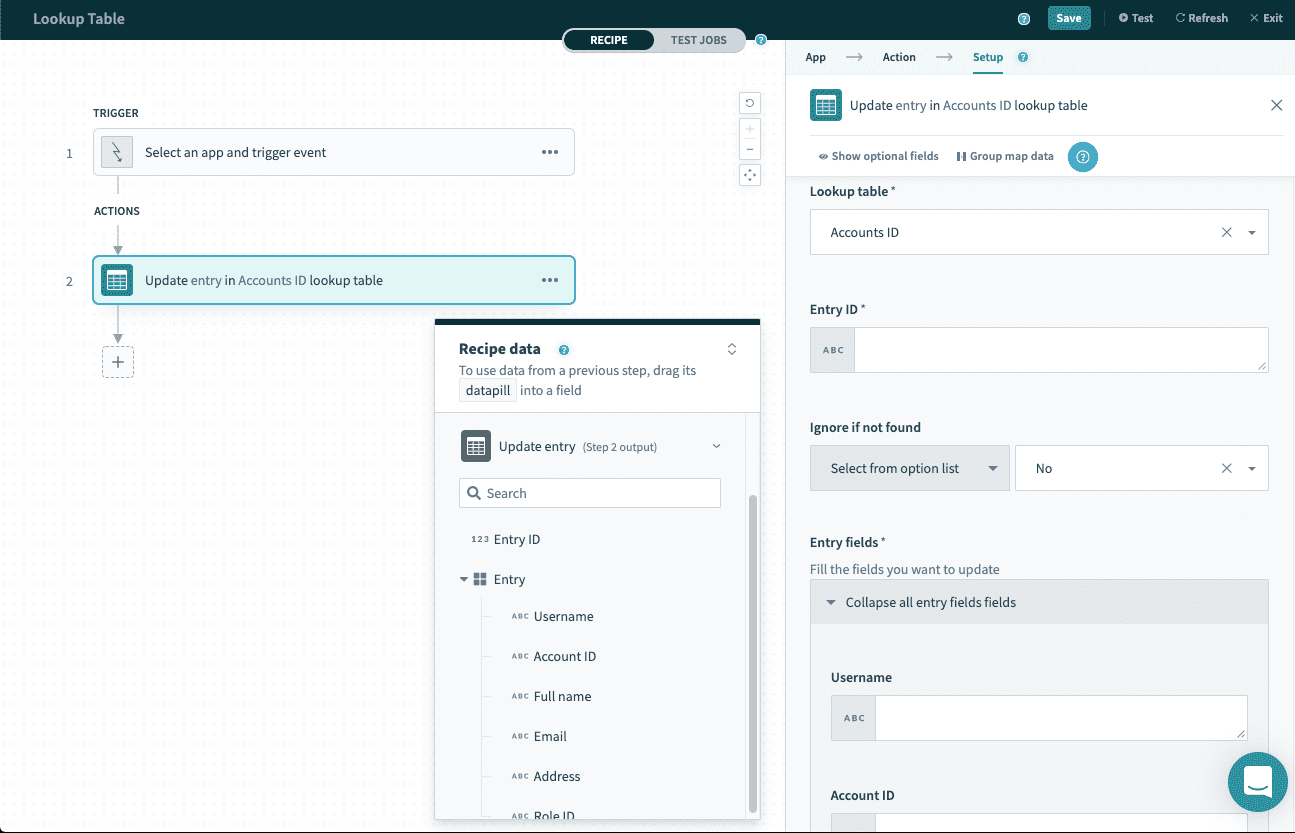
Task: Click the Entry ID input field
Action: [x=1060, y=350]
